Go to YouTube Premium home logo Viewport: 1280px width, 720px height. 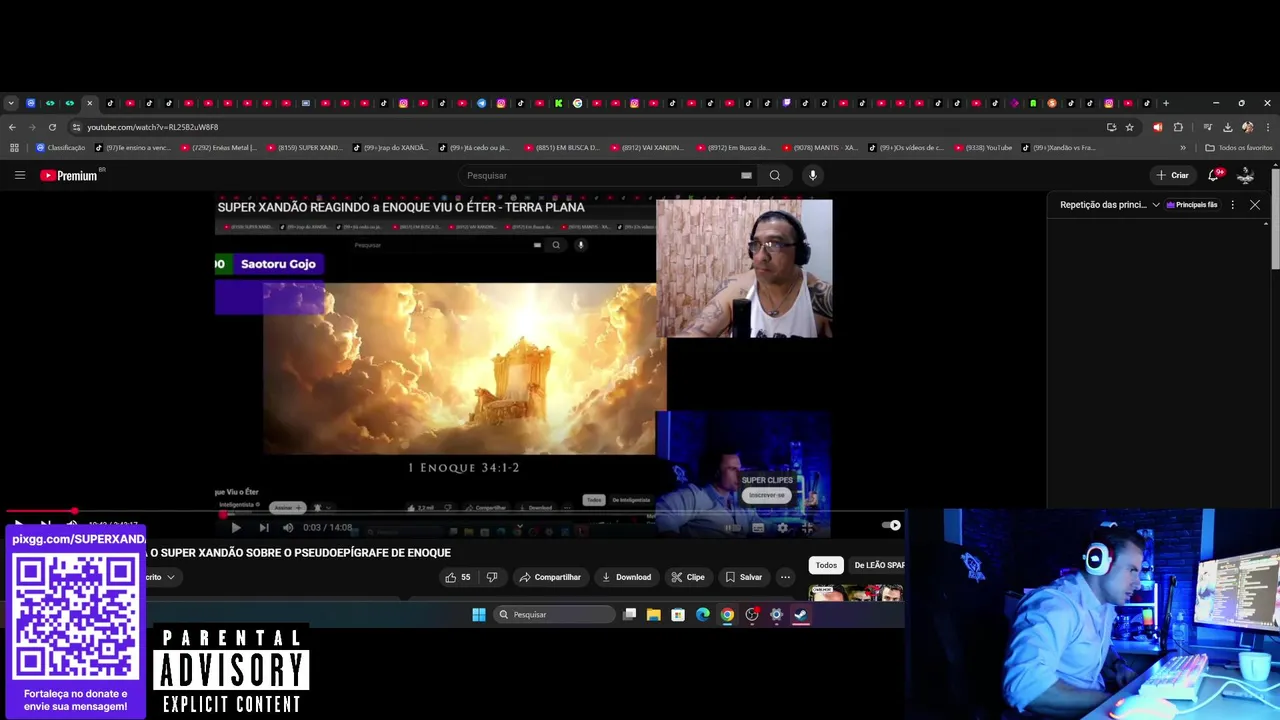70,175
